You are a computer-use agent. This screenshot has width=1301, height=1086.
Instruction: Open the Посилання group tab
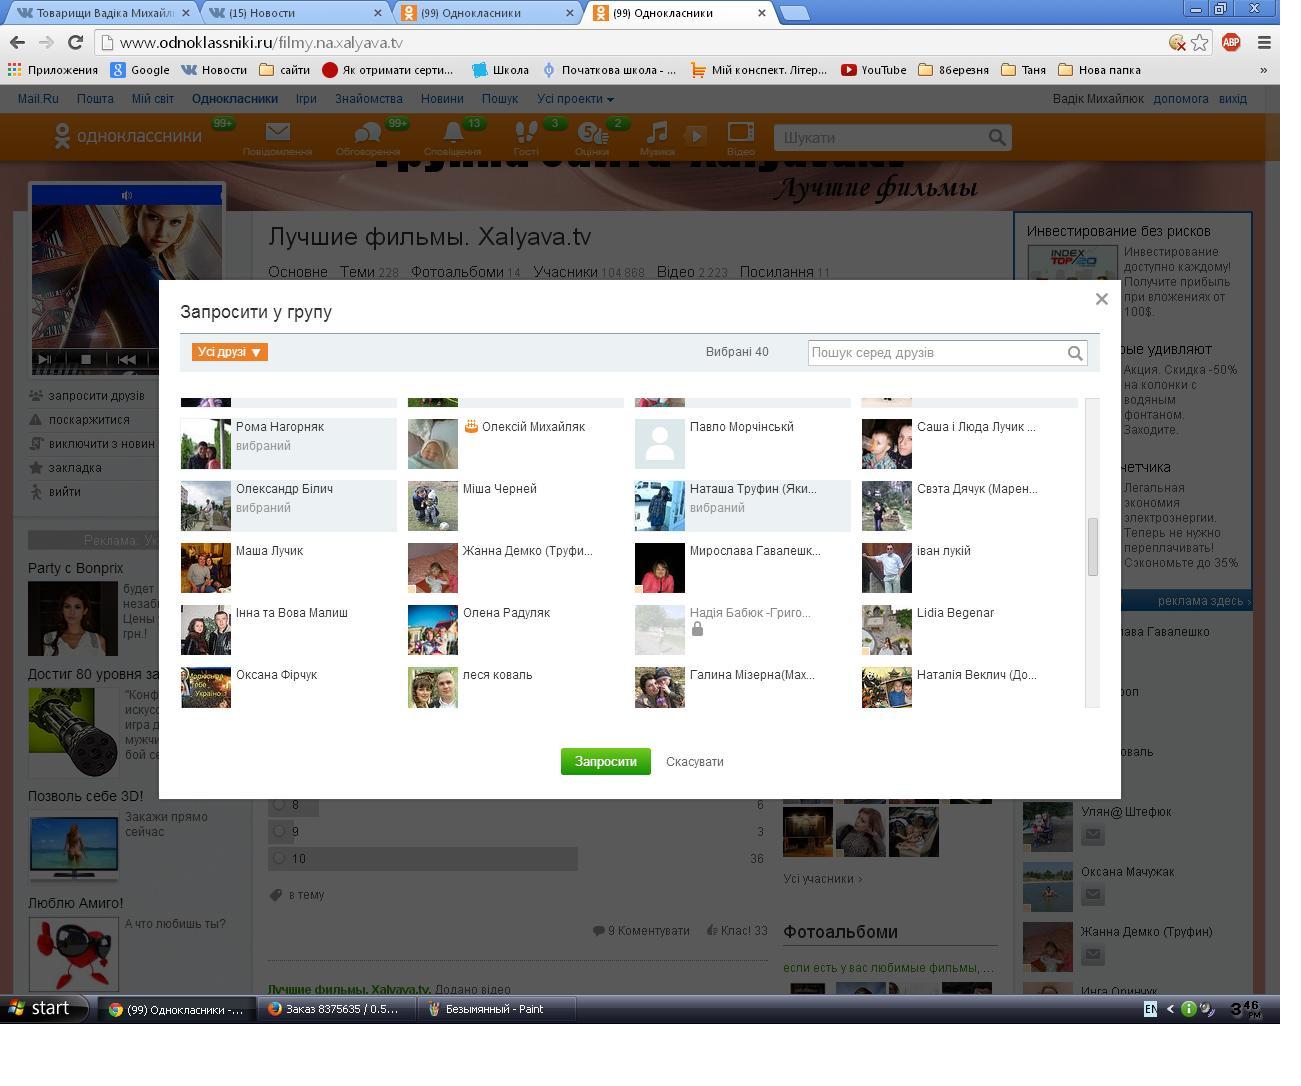click(x=776, y=272)
